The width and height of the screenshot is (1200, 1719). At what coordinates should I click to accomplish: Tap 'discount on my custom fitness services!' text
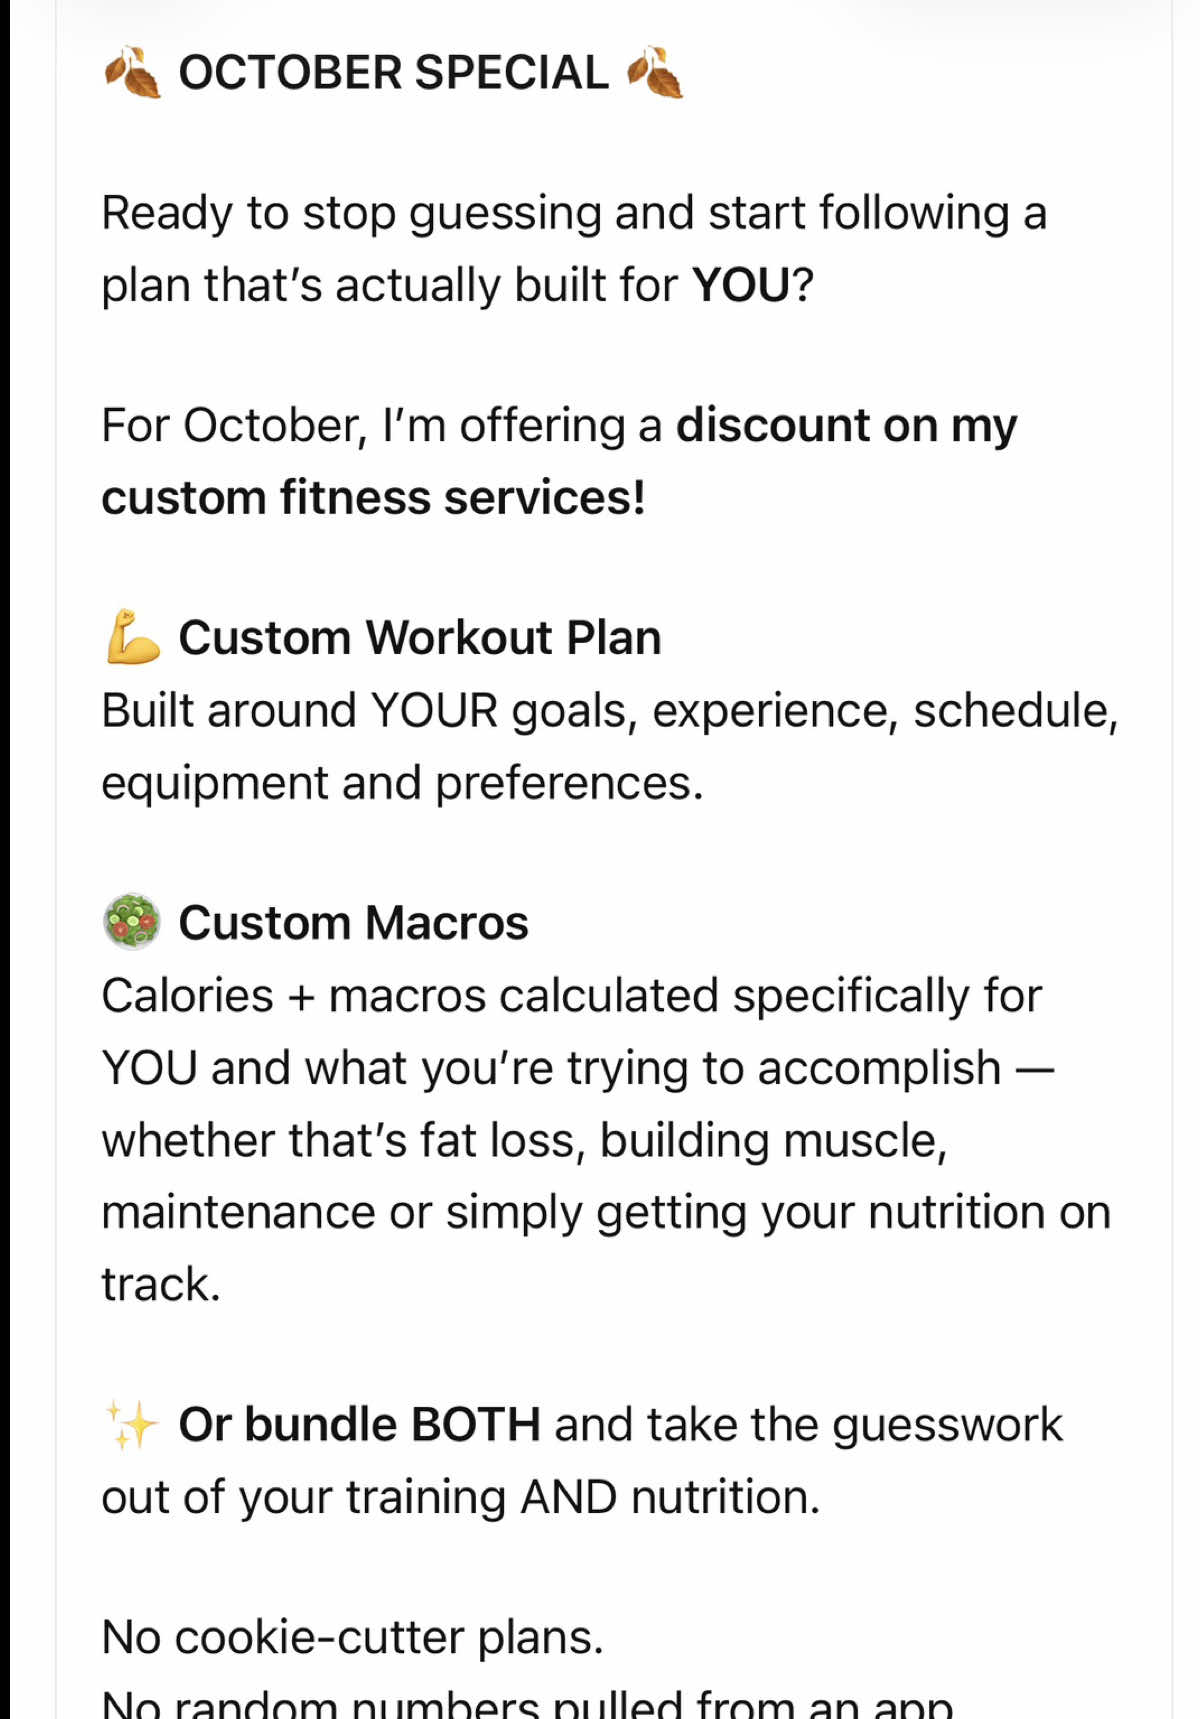click(x=560, y=461)
